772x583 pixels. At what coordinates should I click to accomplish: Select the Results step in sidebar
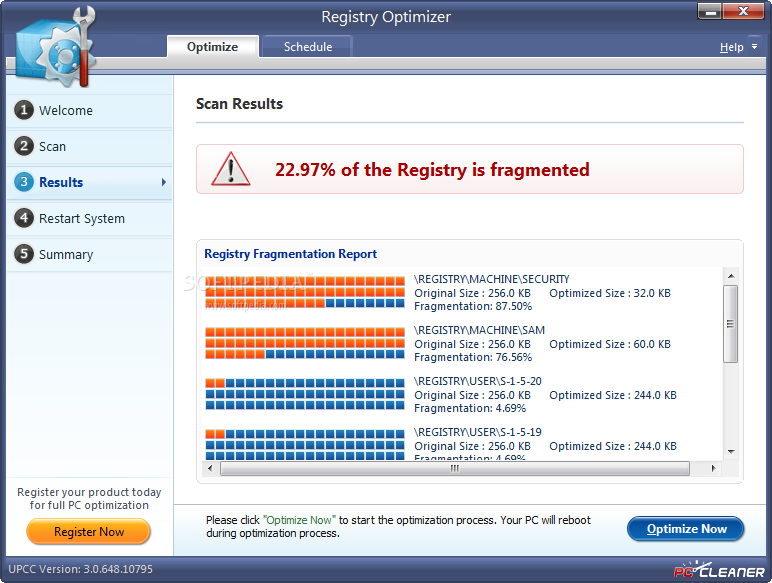90,182
